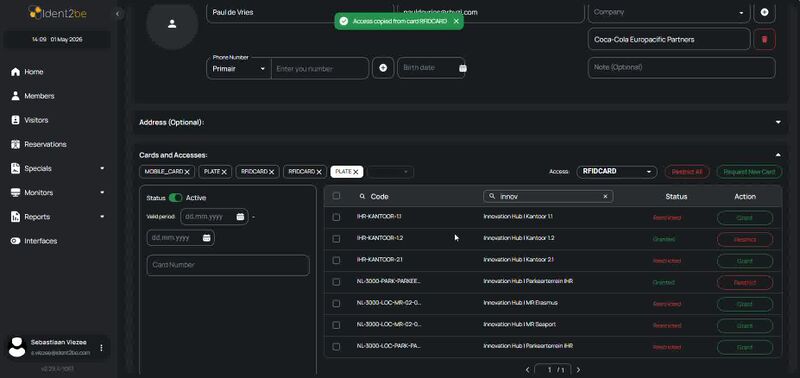Go to the previous table page
The width and height of the screenshot is (800, 378).
(528, 370)
